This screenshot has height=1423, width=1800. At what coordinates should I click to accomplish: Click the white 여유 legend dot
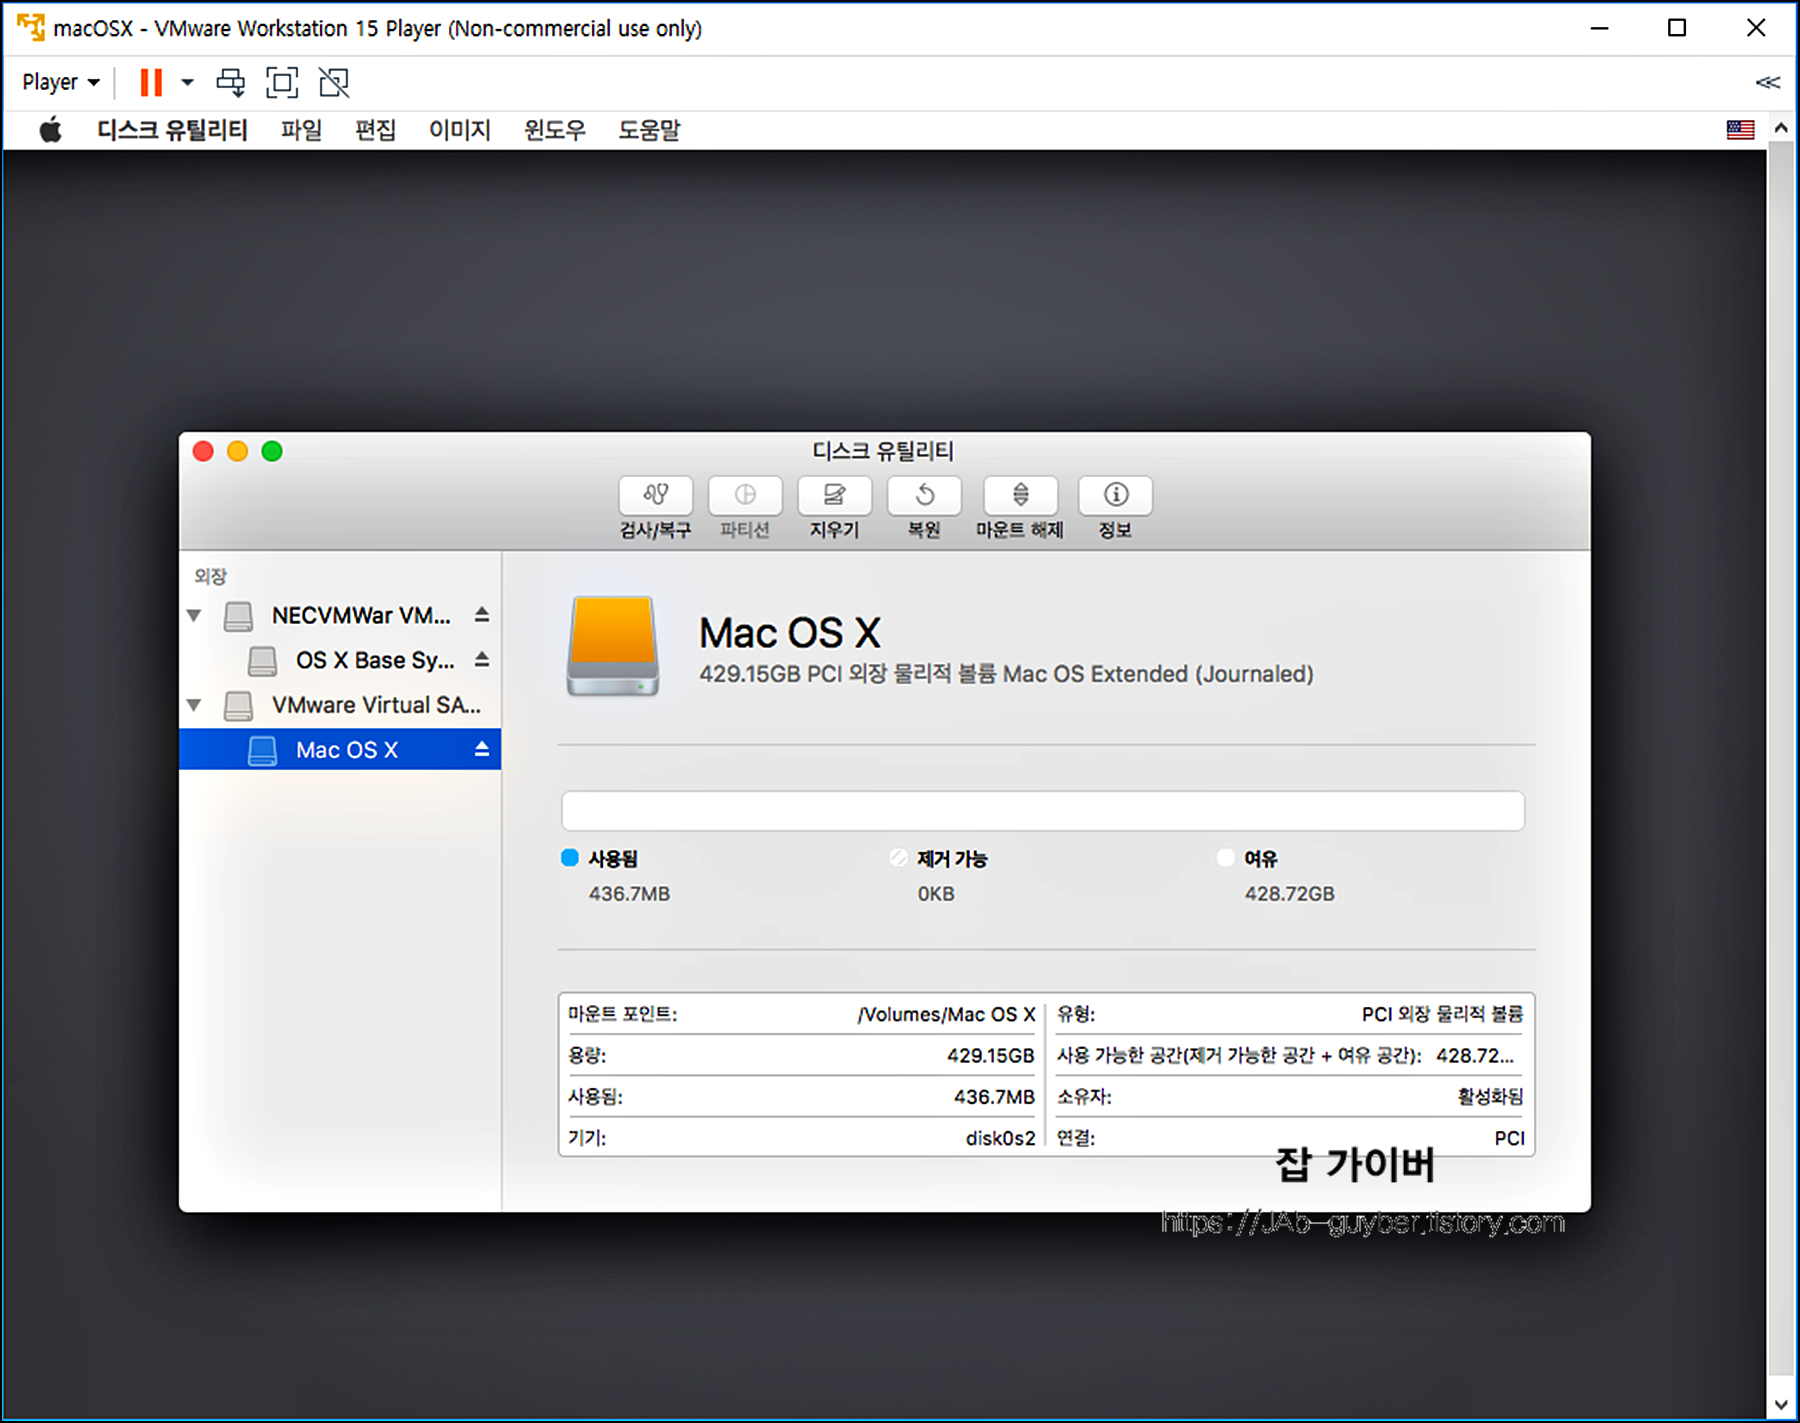point(1226,857)
